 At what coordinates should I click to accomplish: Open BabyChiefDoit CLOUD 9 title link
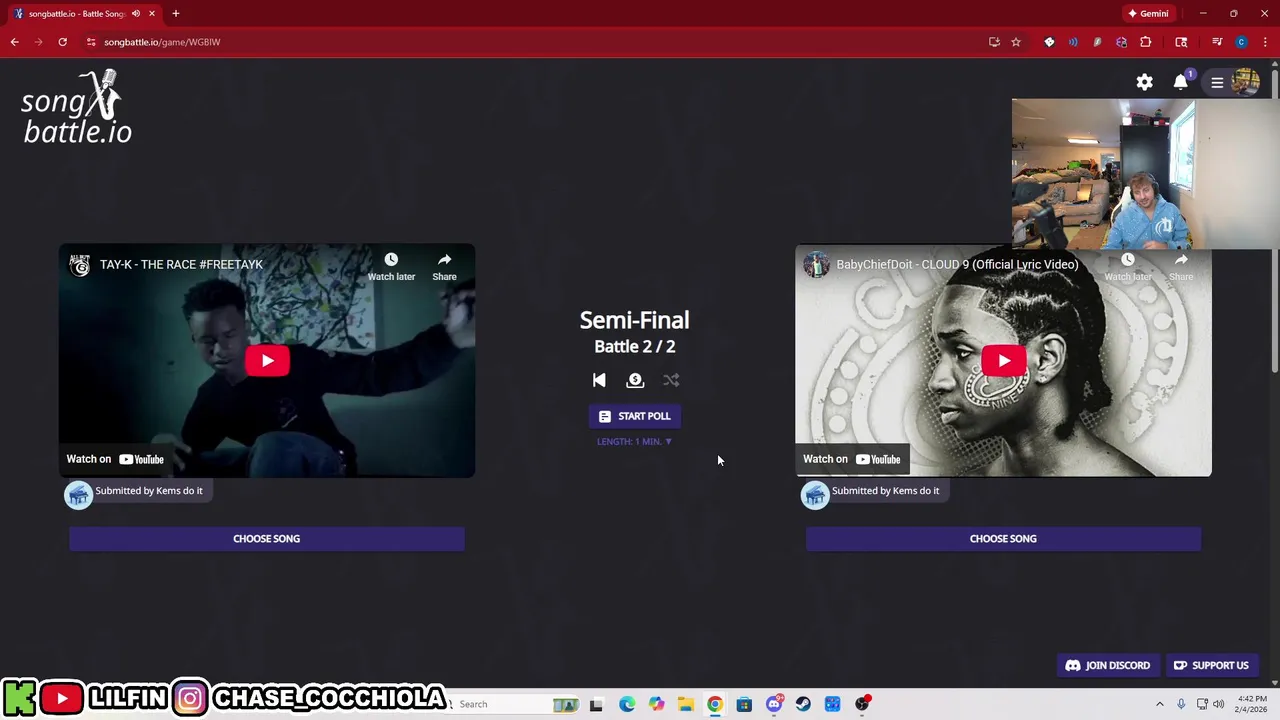[x=957, y=265]
